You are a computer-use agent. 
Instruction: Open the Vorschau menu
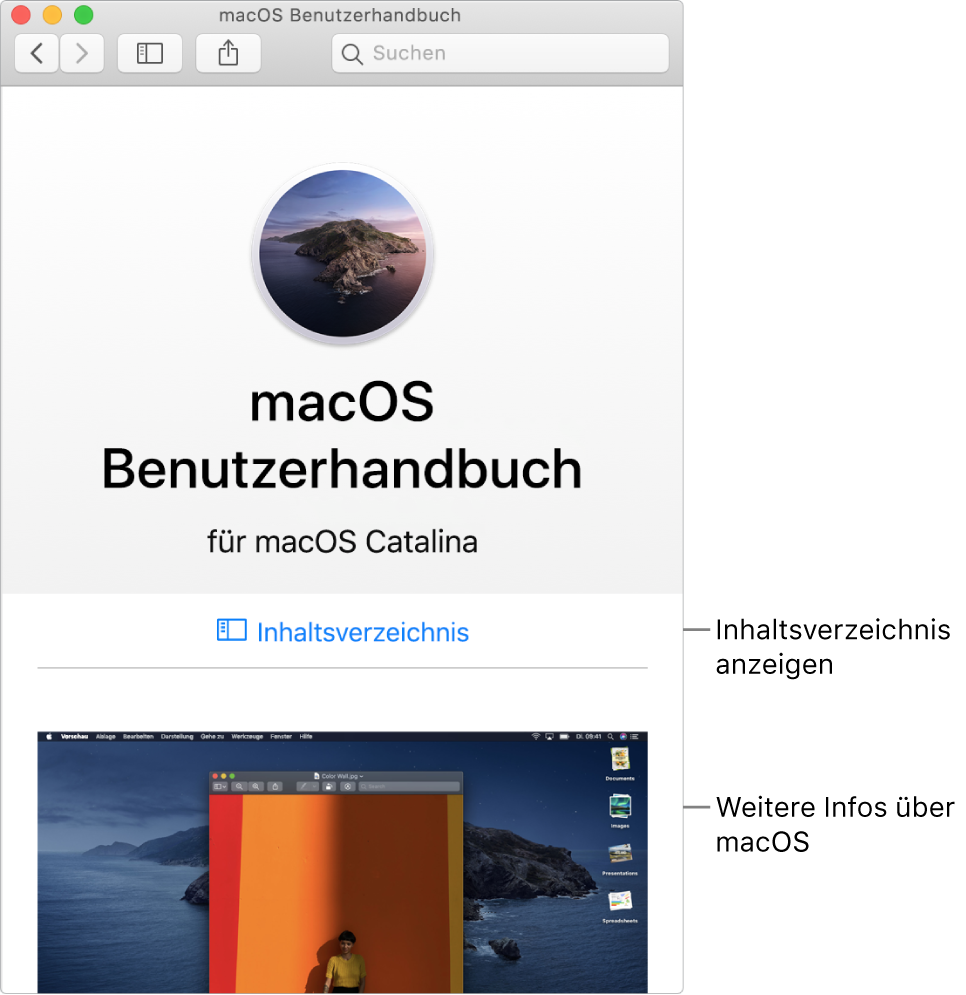coord(72,734)
